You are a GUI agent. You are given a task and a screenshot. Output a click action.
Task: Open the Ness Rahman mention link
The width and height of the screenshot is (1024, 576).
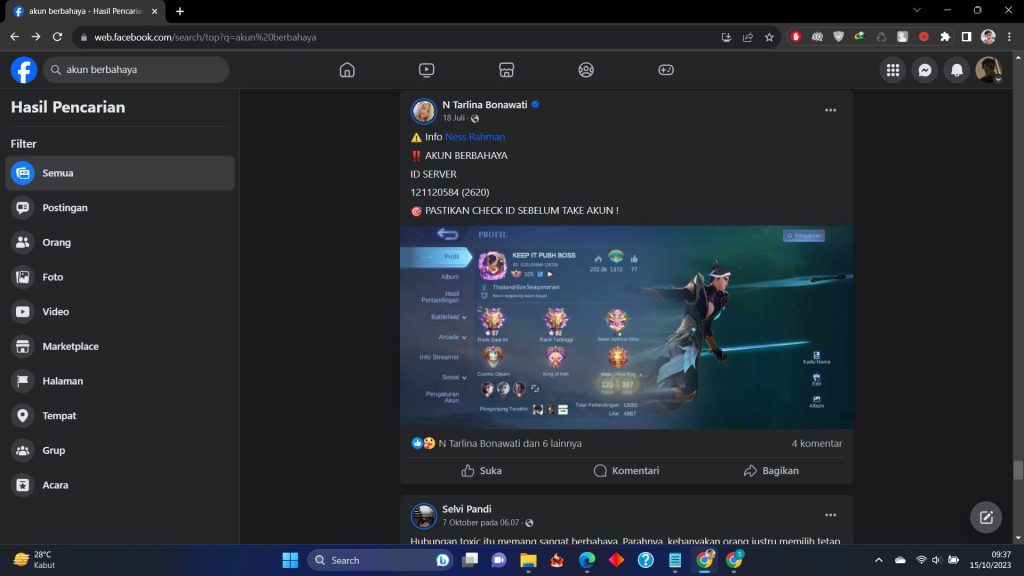coord(475,137)
